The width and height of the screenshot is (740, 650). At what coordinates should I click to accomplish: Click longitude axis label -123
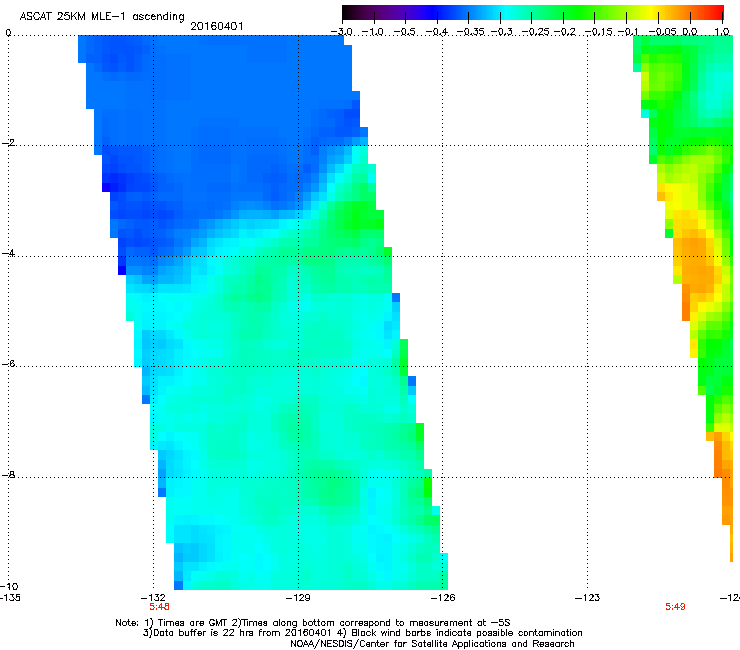(588, 597)
